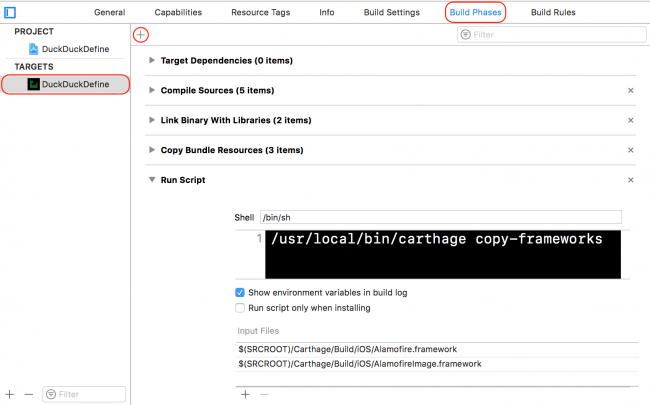The image size is (650, 405).
Task: Enable Show environment variables in build log
Action: (x=240, y=292)
